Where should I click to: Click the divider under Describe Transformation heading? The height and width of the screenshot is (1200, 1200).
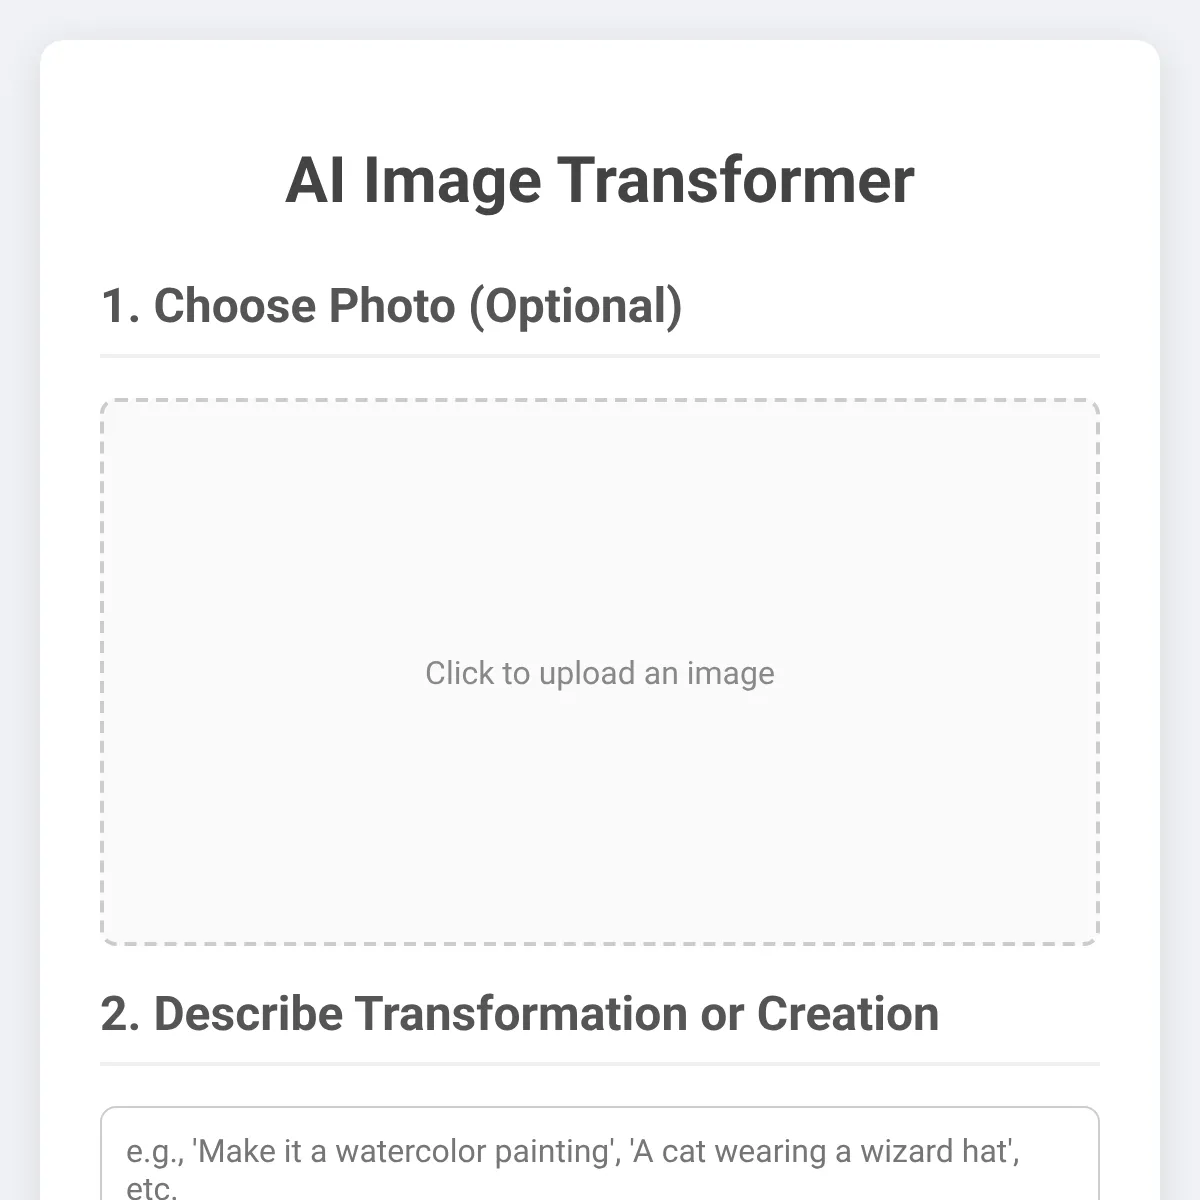click(x=600, y=1063)
